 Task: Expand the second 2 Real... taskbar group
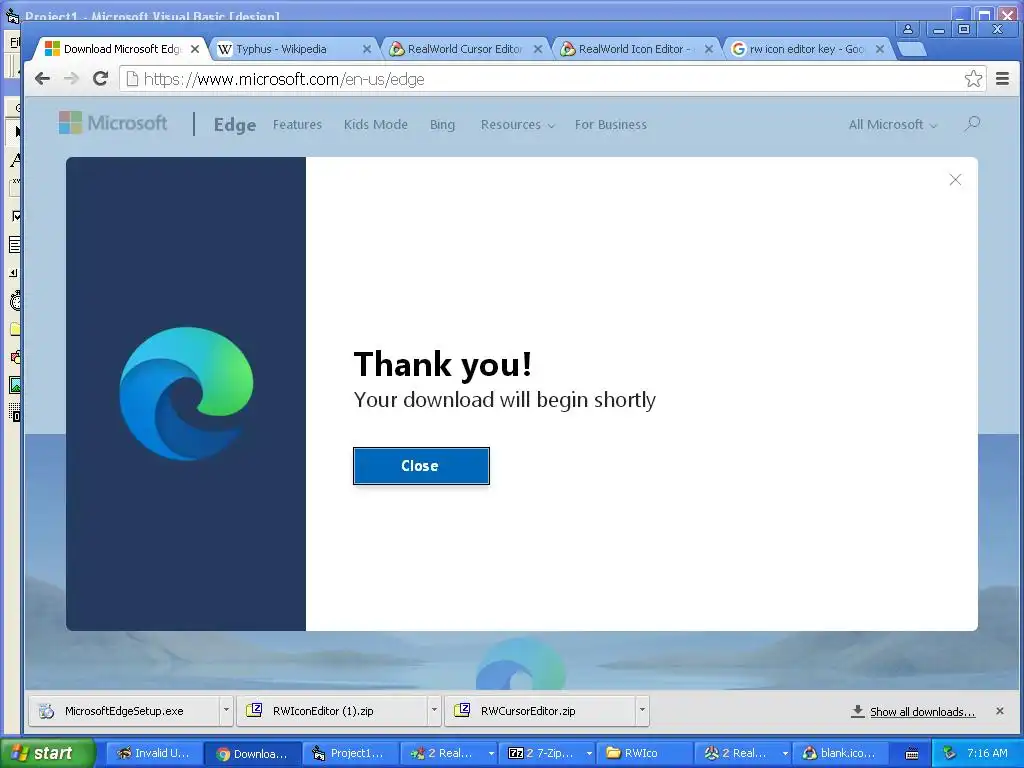click(785, 754)
